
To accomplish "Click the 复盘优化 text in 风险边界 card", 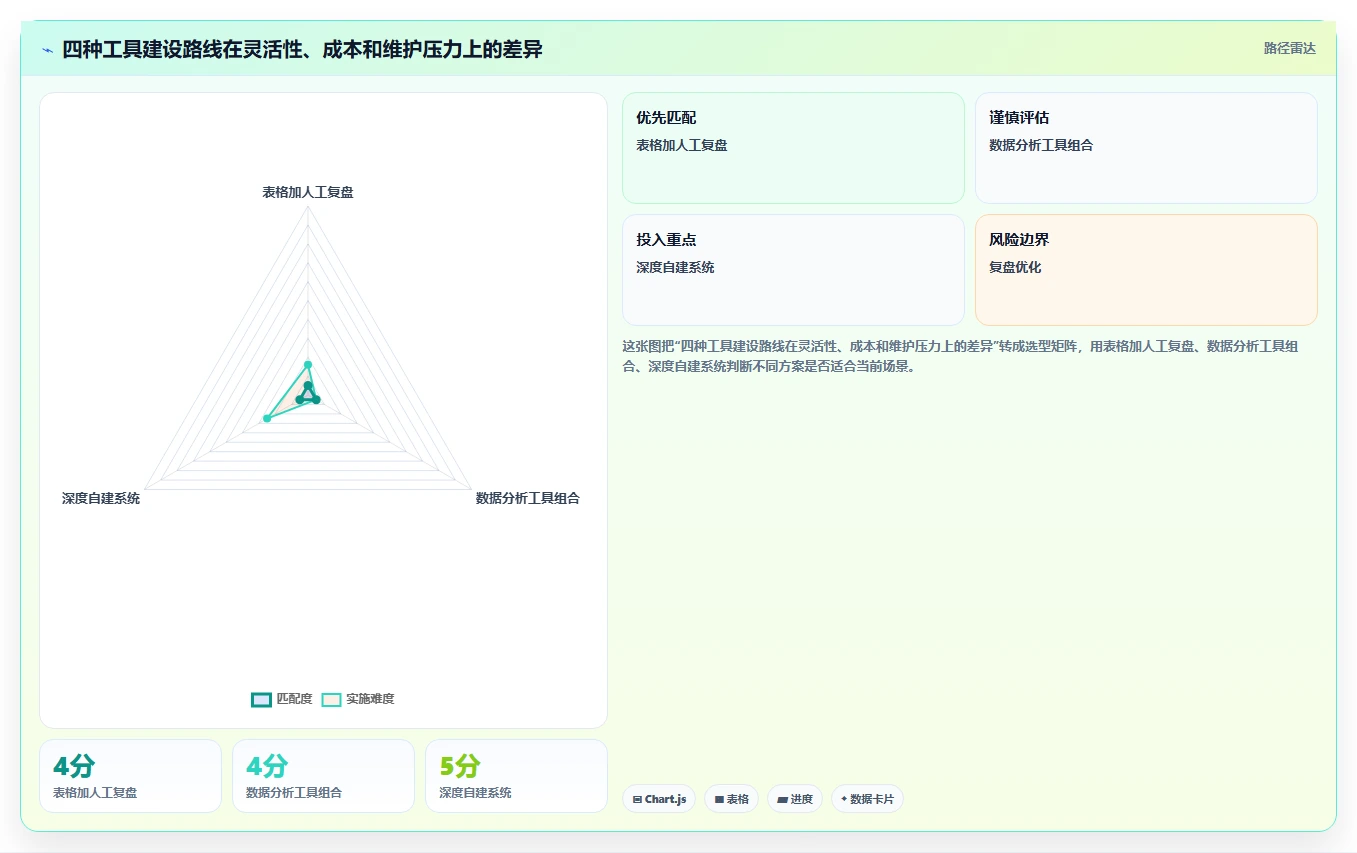I will click(1015, 268).
